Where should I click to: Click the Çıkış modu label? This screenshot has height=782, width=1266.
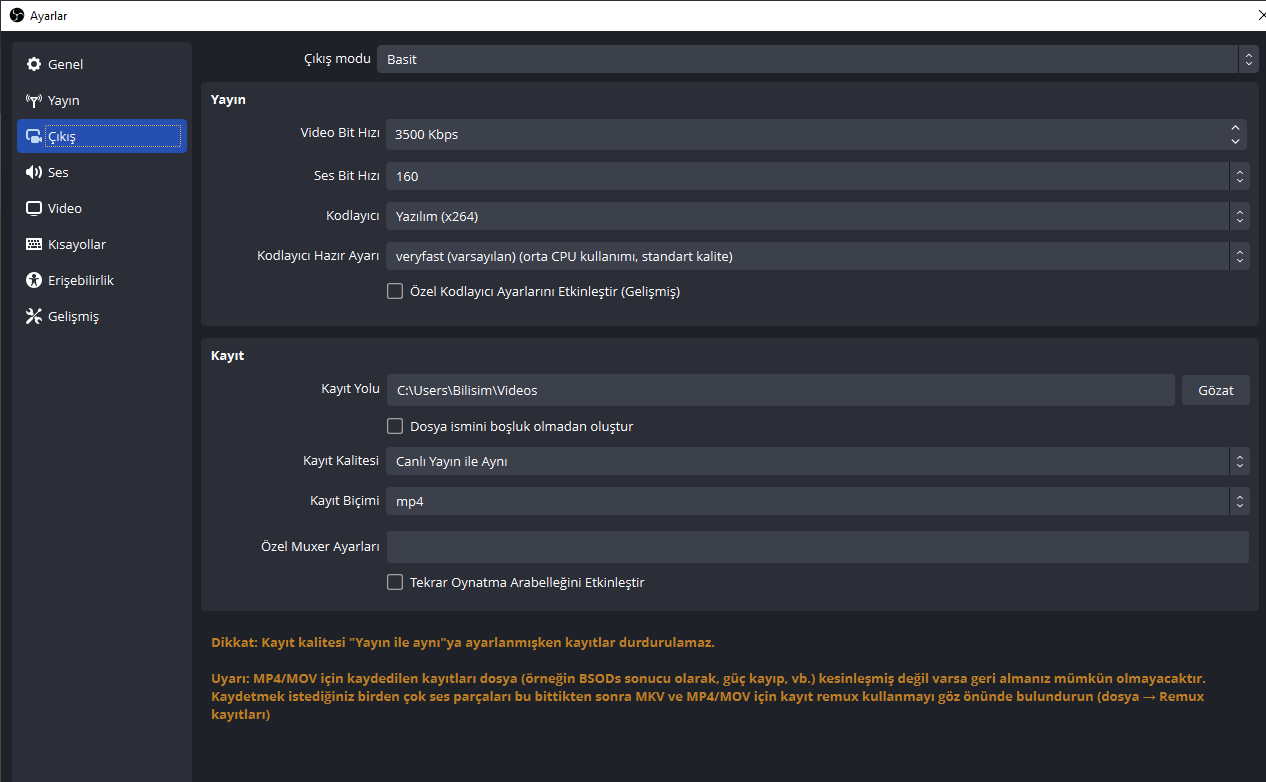click(338, 58)
